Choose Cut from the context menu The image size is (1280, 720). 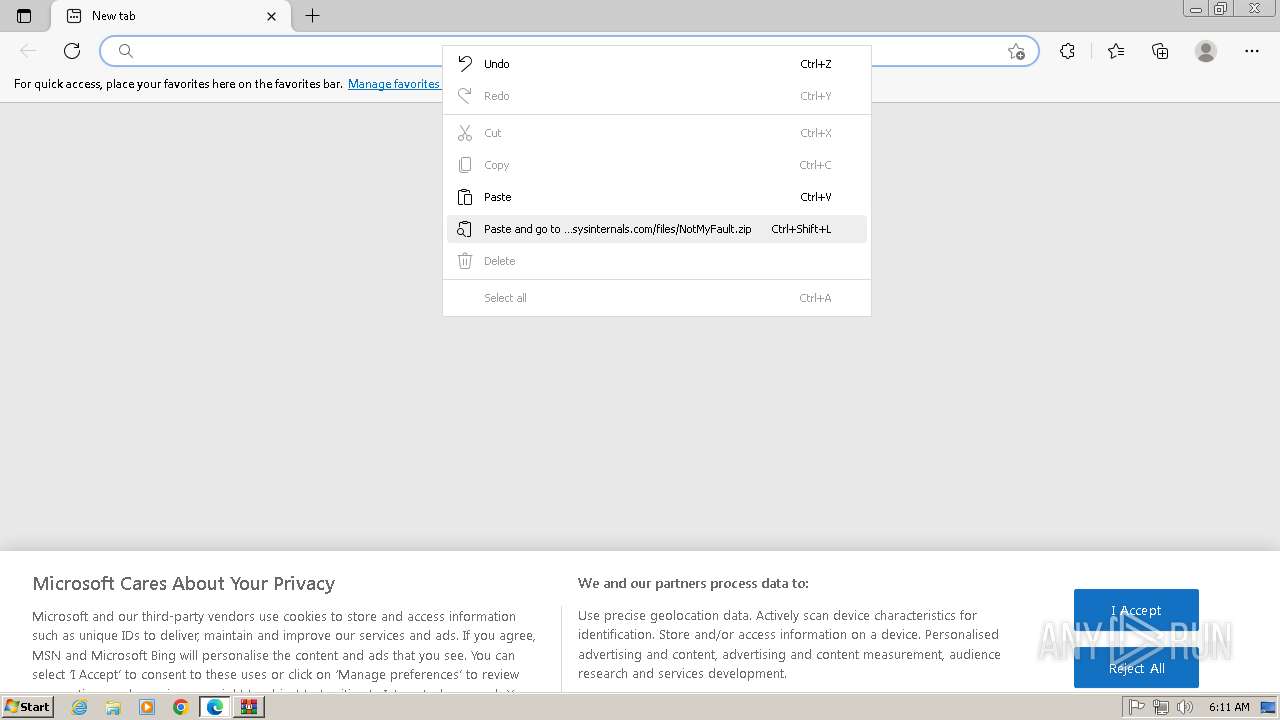pos(657,133)
